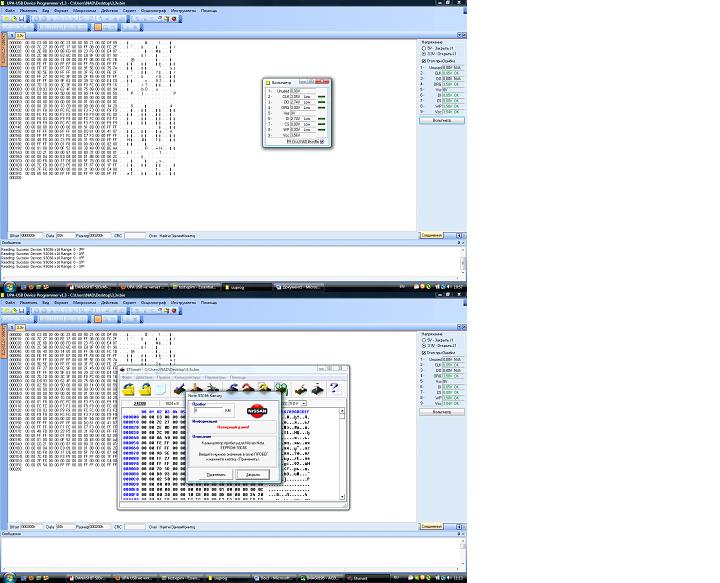Click ETLsmart hex view vertical scrollbar
The width and height of the screenshot is (720, 583).
point(342,454)
